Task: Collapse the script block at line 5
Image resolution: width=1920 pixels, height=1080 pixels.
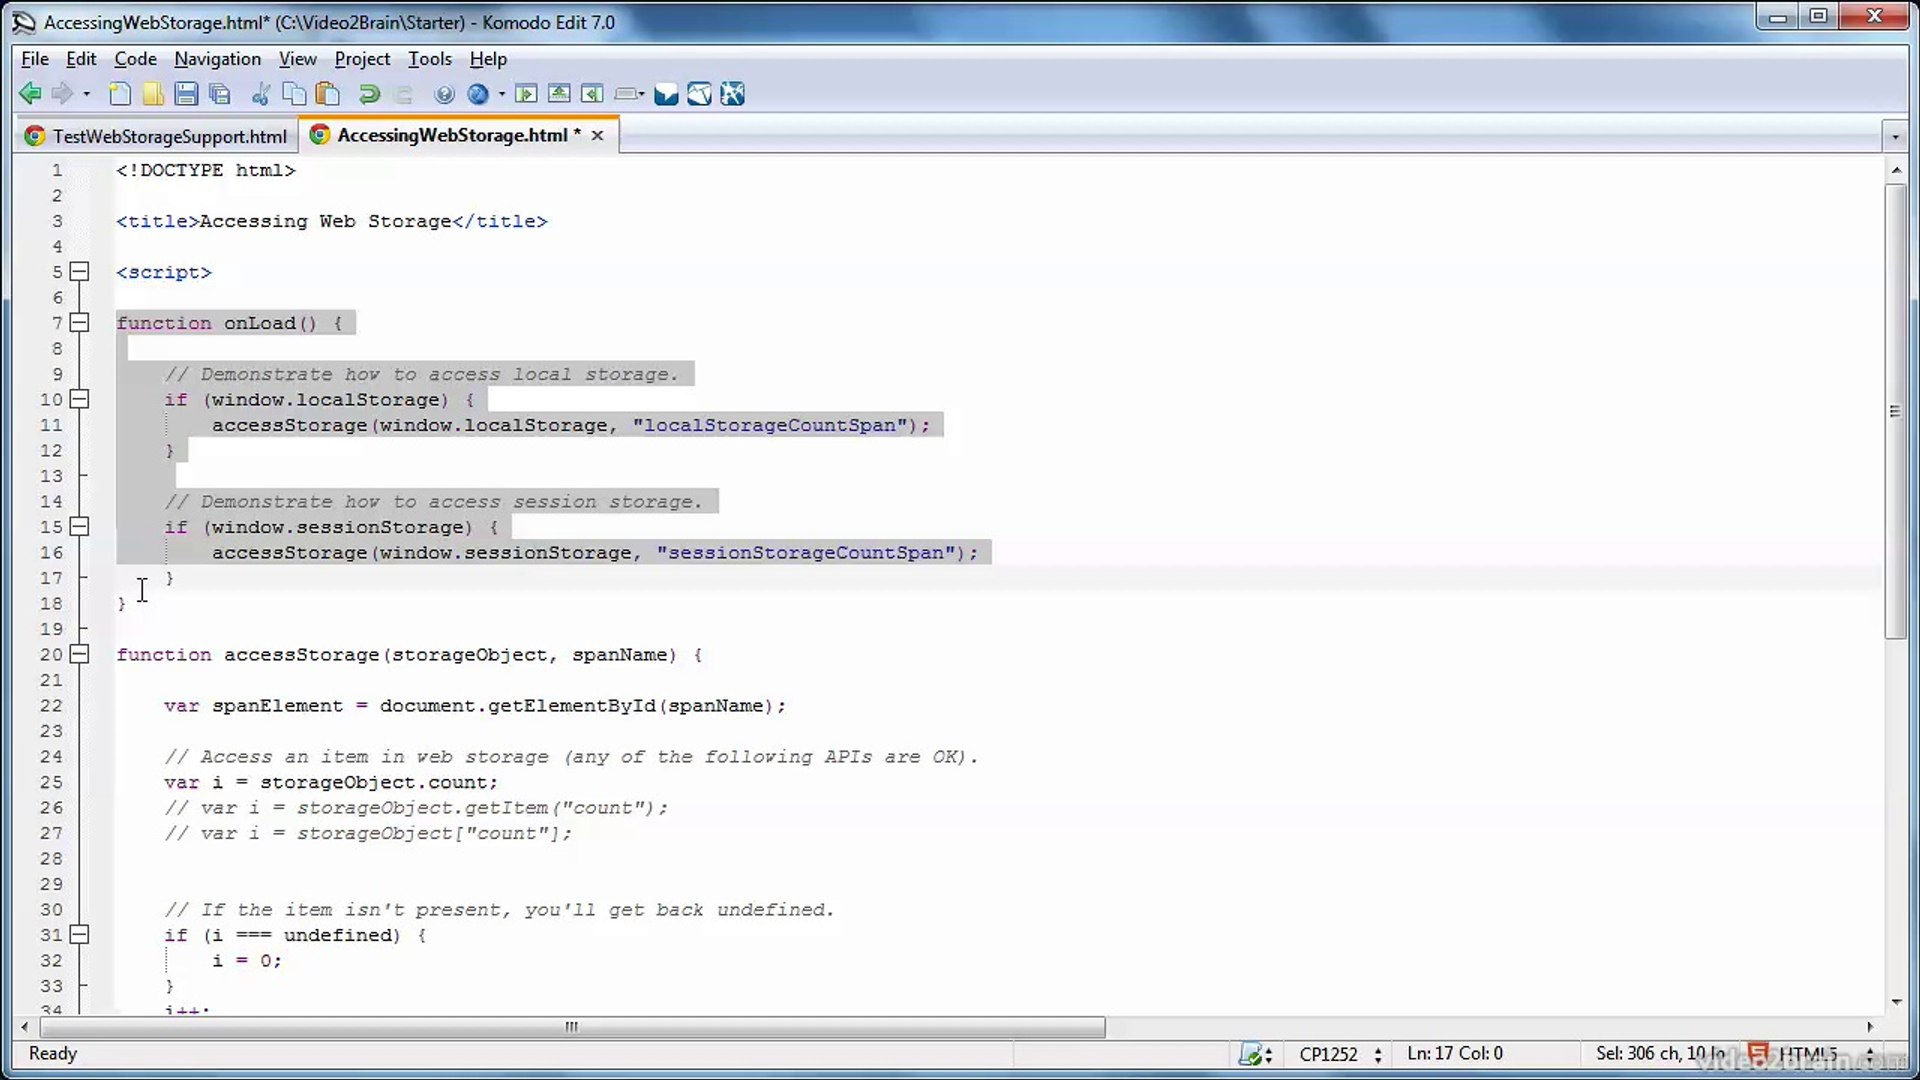Action: pos(80,271)
